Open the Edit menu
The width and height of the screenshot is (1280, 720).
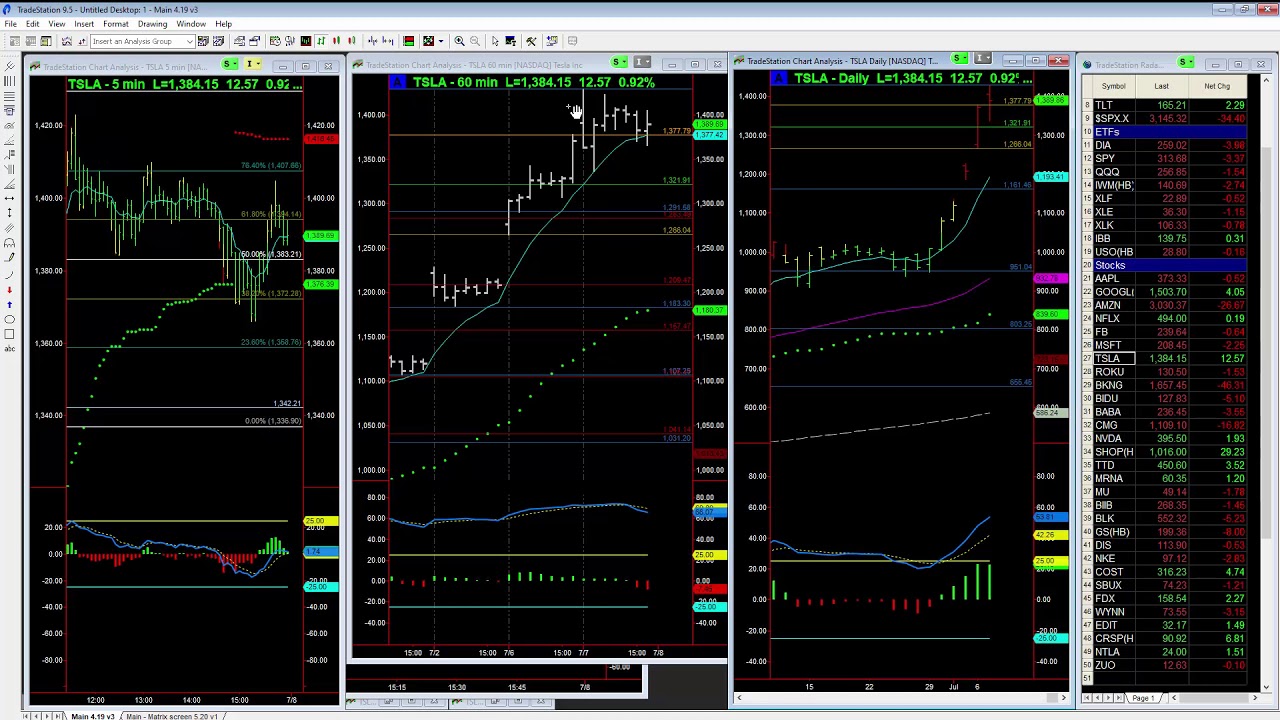point(33,24)
